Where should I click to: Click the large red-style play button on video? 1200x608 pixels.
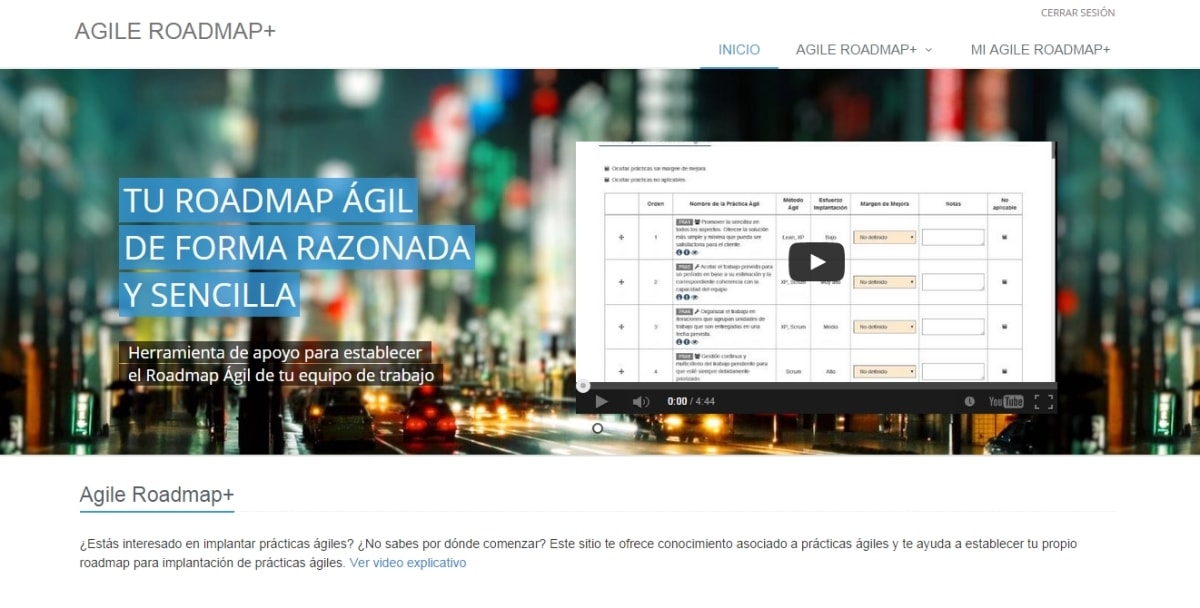click(x=816, y=262)
